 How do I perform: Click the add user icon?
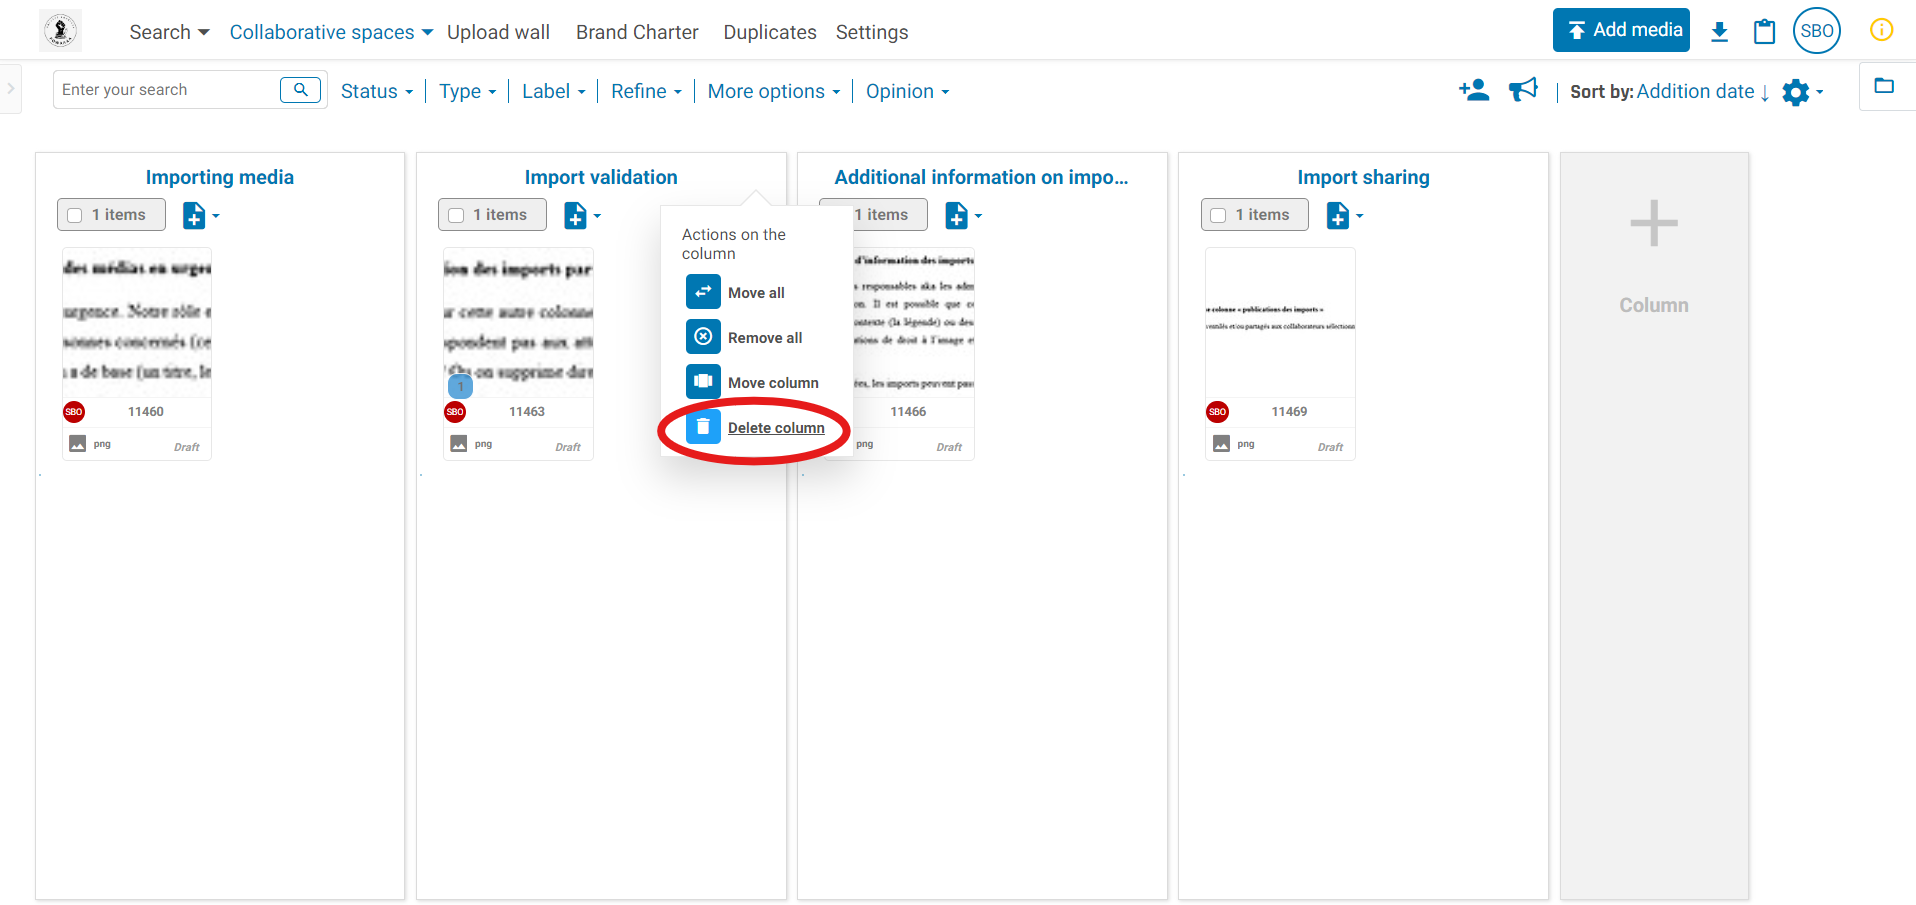pos(1473,91)
